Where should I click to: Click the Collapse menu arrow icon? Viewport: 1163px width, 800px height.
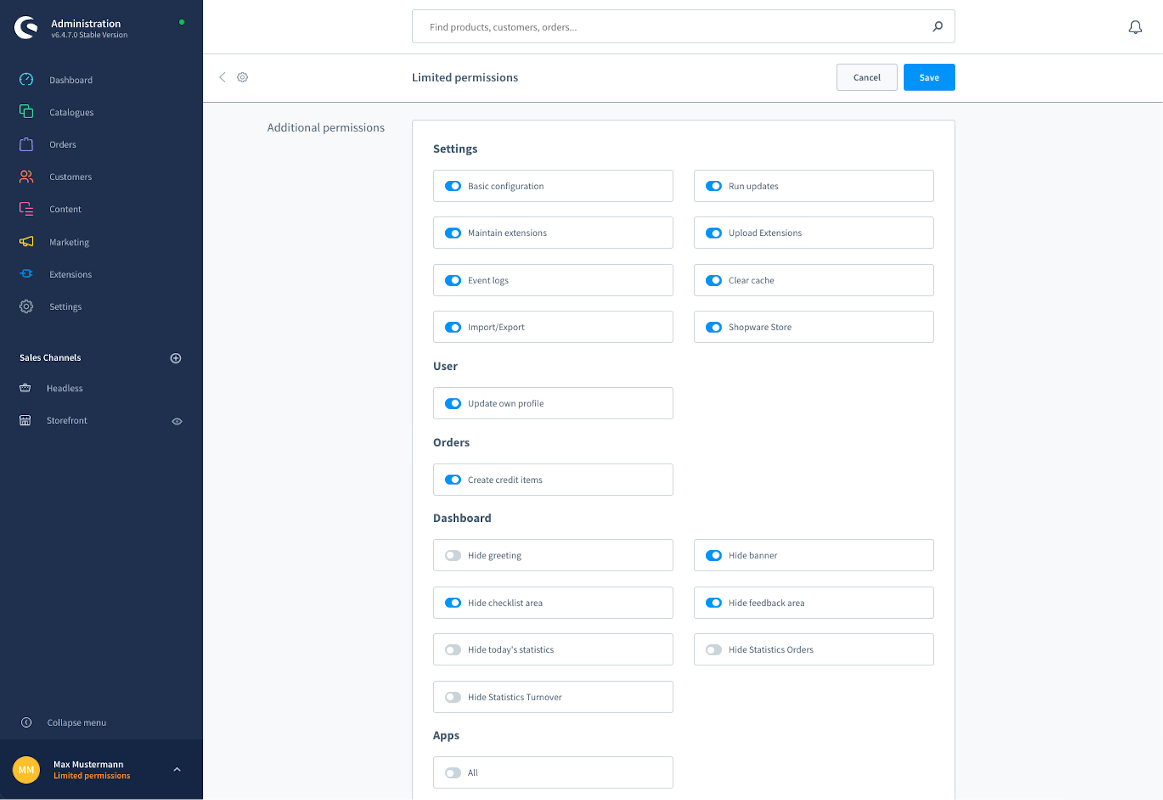pyautogui.click(x=26, y=722)
